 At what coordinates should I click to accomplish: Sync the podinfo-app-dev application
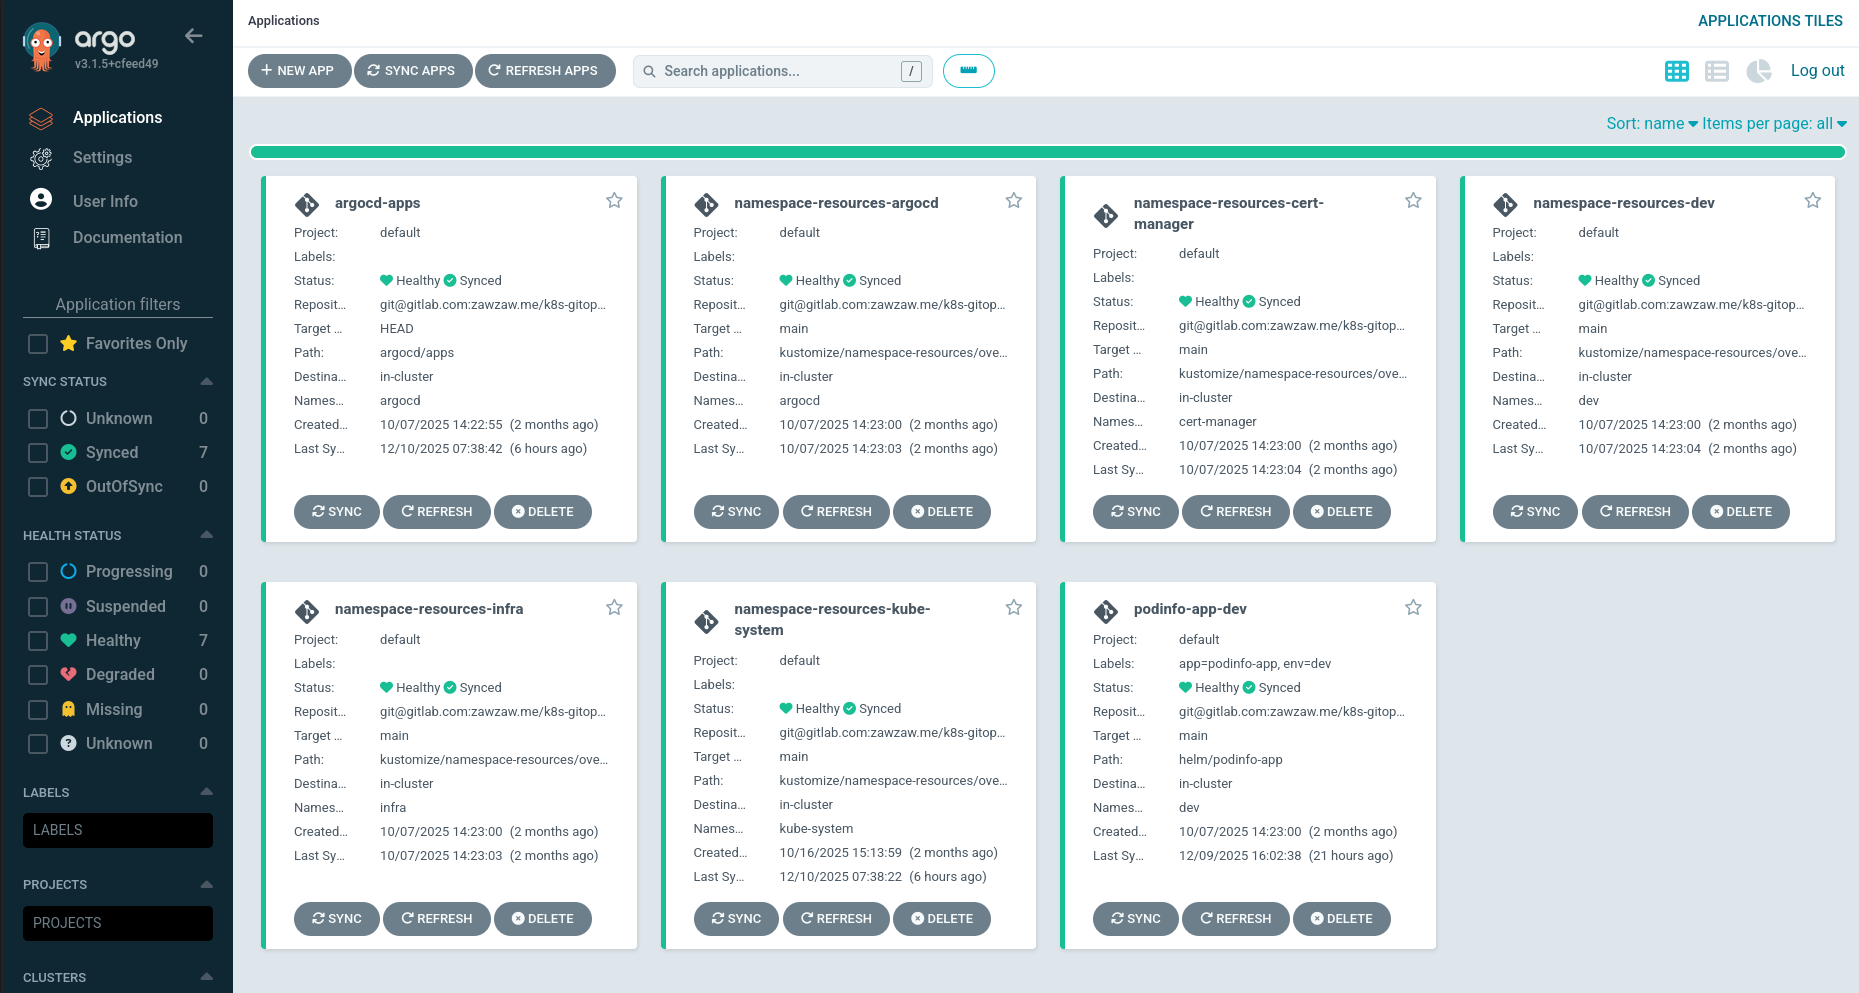(1135, 918)
